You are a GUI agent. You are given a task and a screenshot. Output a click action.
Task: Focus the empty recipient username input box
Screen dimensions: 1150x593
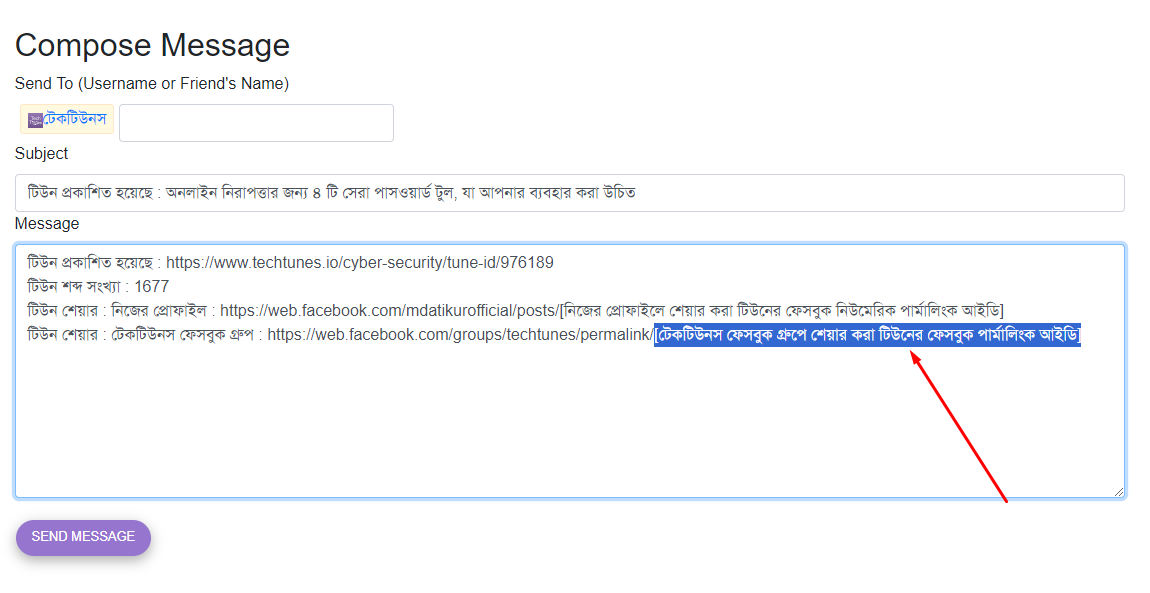256,123
